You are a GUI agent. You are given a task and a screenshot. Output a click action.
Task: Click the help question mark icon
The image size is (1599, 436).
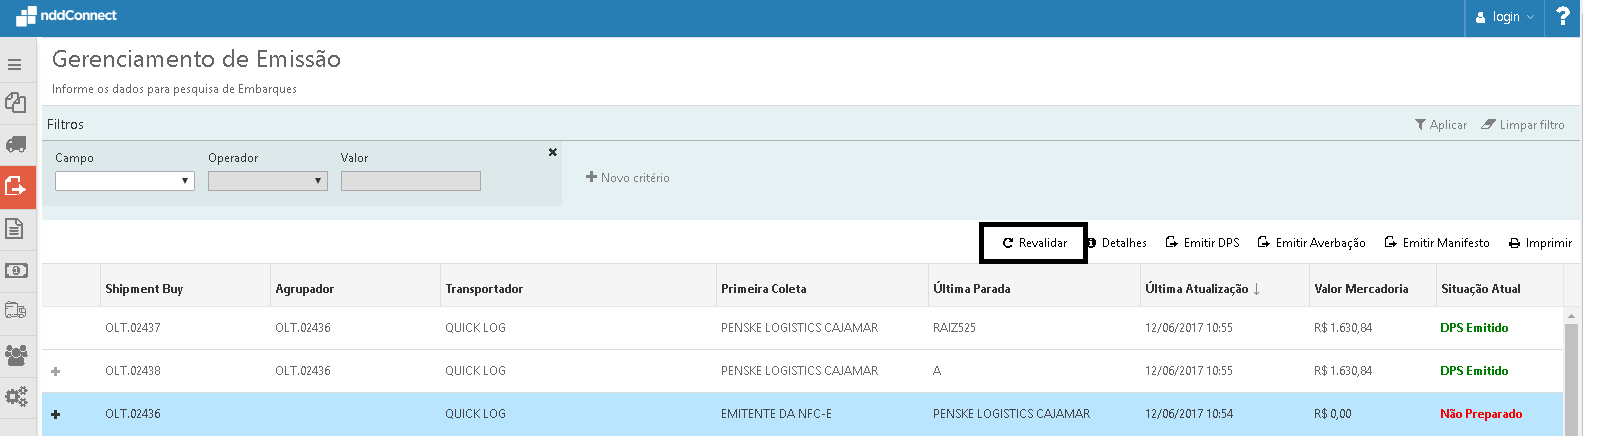click(1563, 17)
